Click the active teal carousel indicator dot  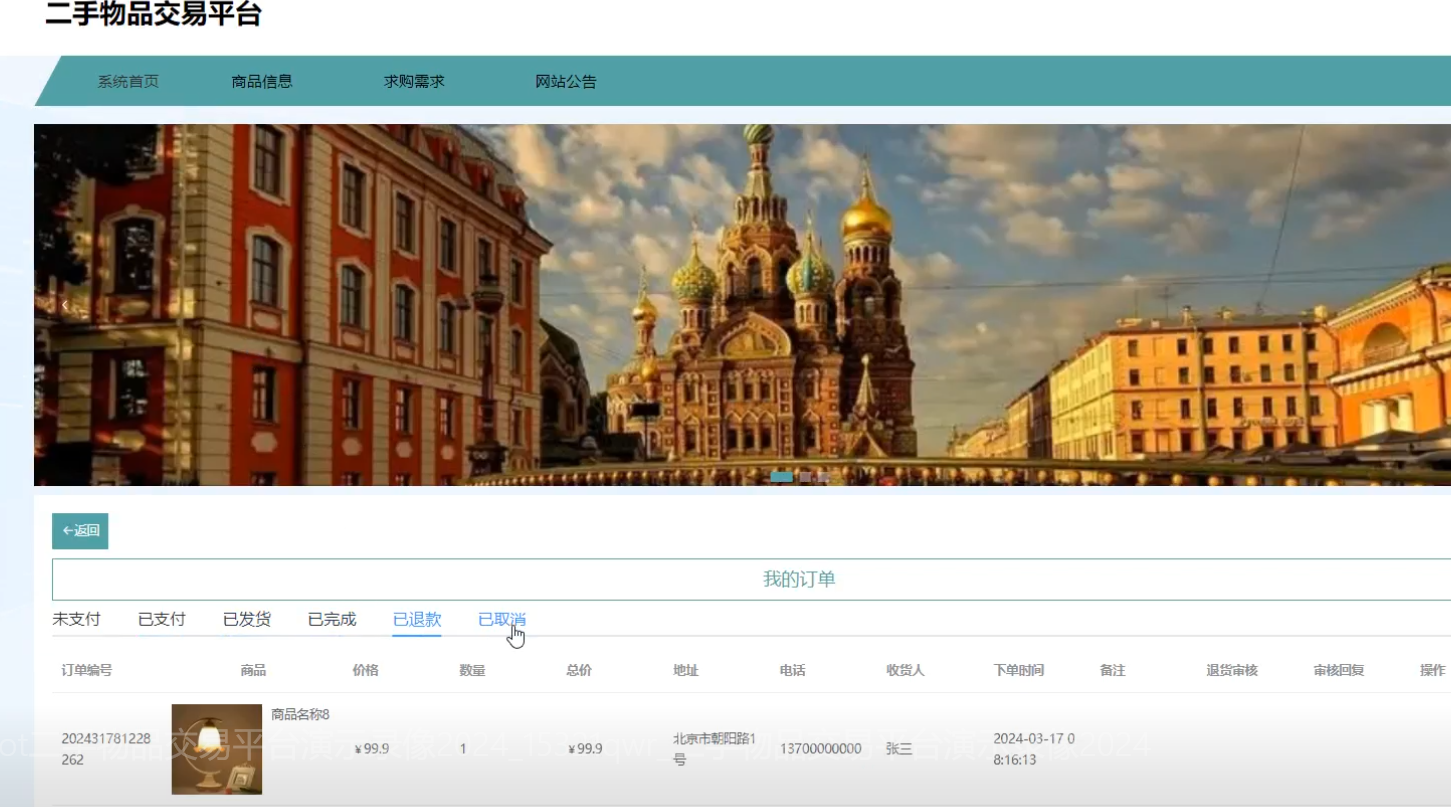click(x=784, y=478)
